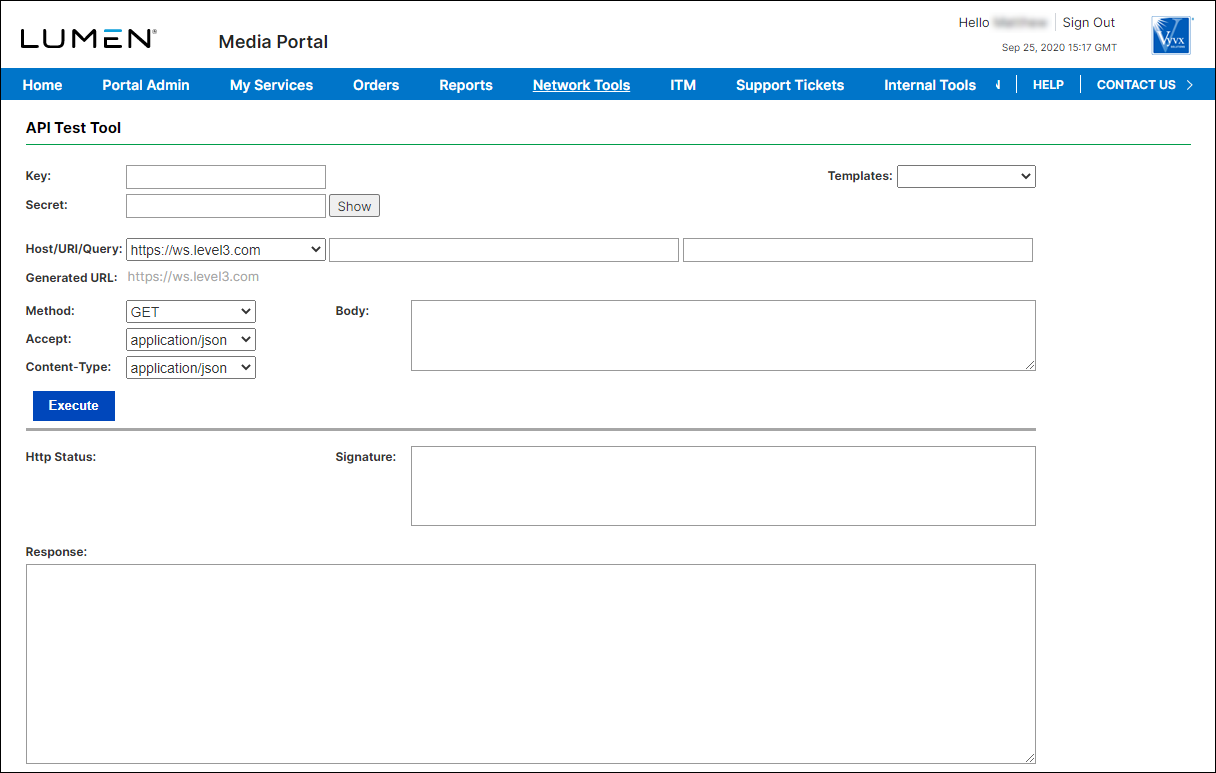The height and width of the screenshot is (773, 1216).
Task: Focus the Query input field
Action: pos(858,250)
